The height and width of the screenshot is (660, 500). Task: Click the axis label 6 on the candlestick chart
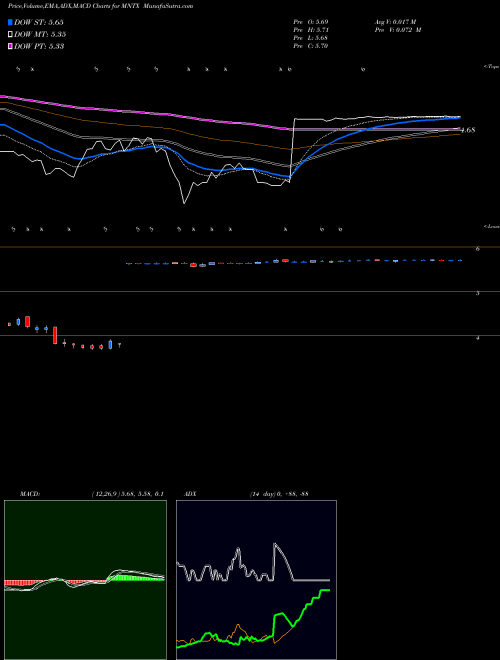pyautogui.click(x=478, y=249)
